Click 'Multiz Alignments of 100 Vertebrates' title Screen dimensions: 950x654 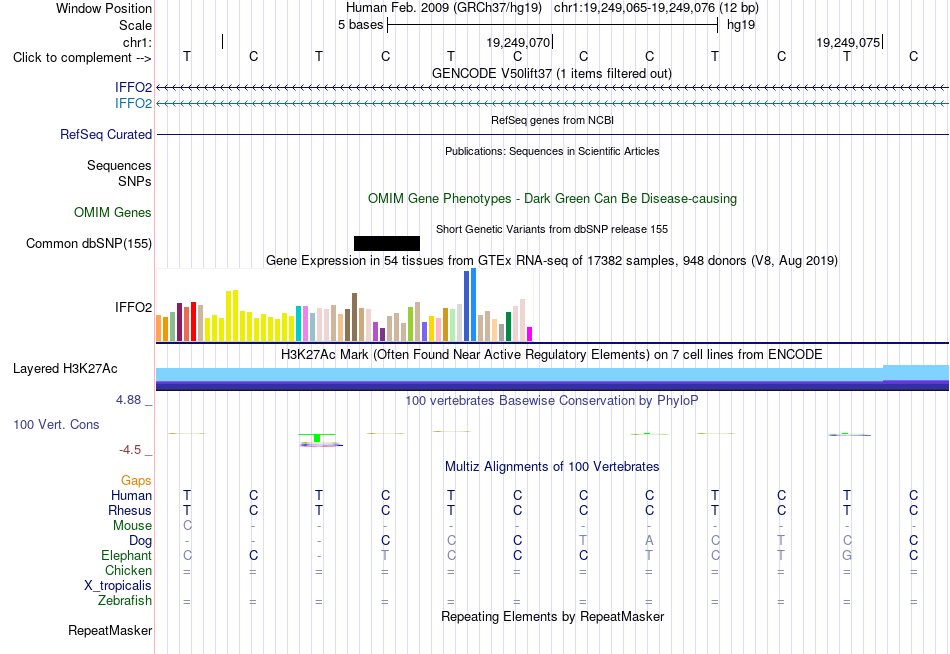point(552,466)
